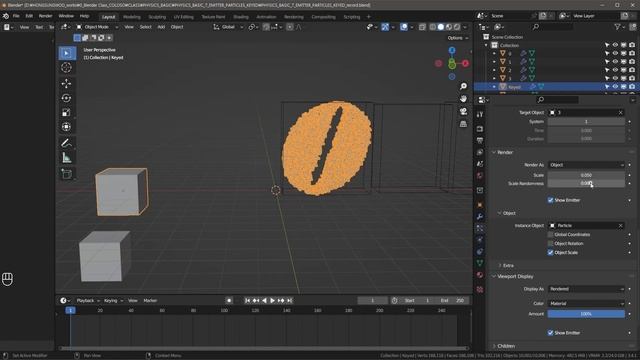
Task: Collapse the Viewport Display panel
Action: pyautogui.click(x=494, y=276)
